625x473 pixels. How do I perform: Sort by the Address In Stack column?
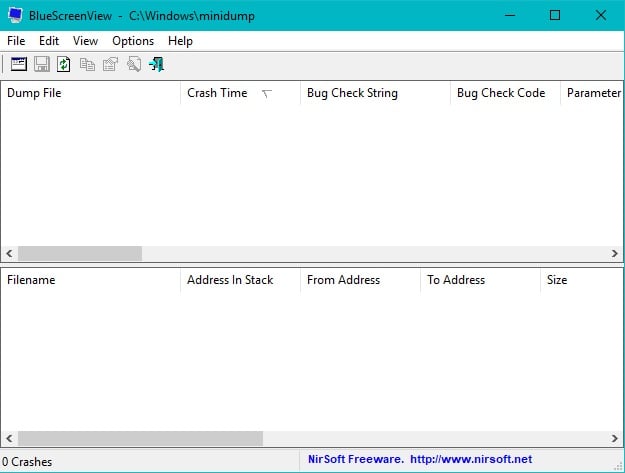[240, 280]
